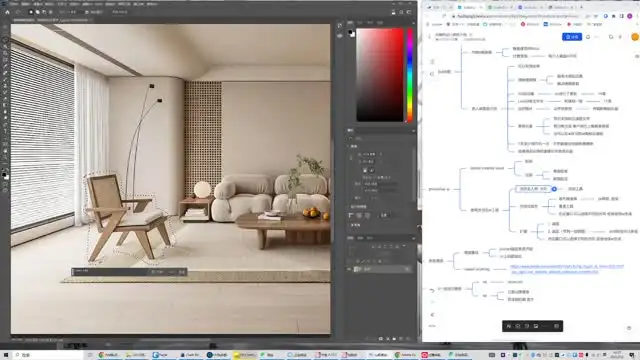
Task: Click the search icon in mind map header
Action: (x=611, y=37)
